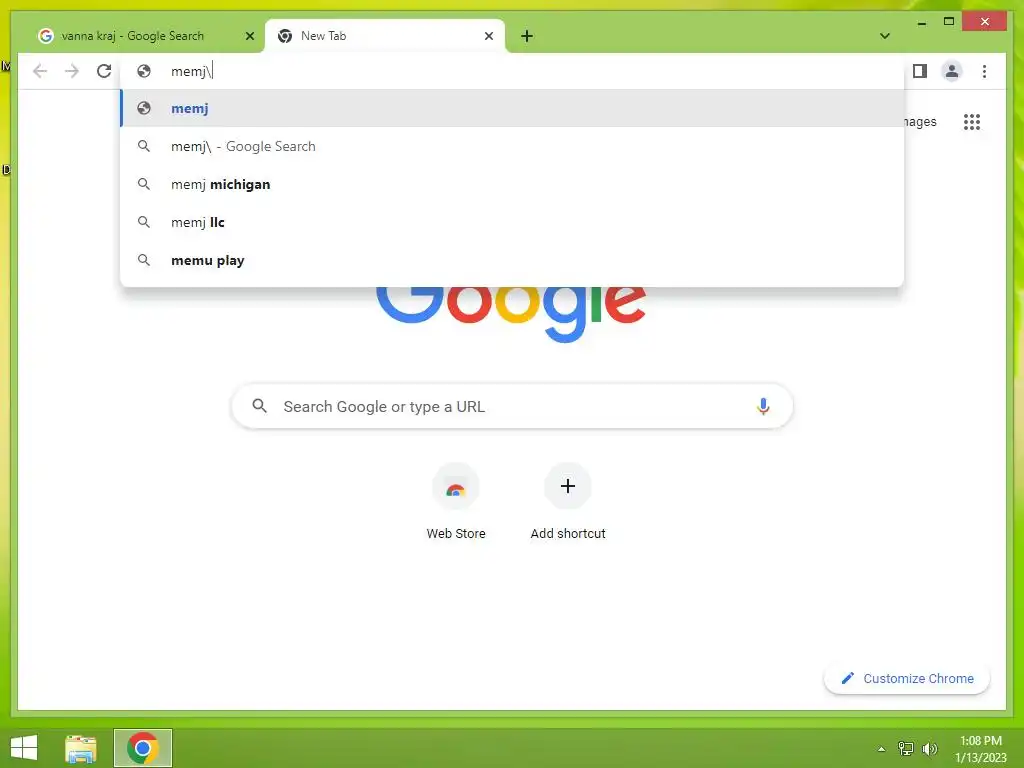This screenshot has height=768, width=1024.
Task: Click the browser forward arrow
Action: tap(72, 71)
